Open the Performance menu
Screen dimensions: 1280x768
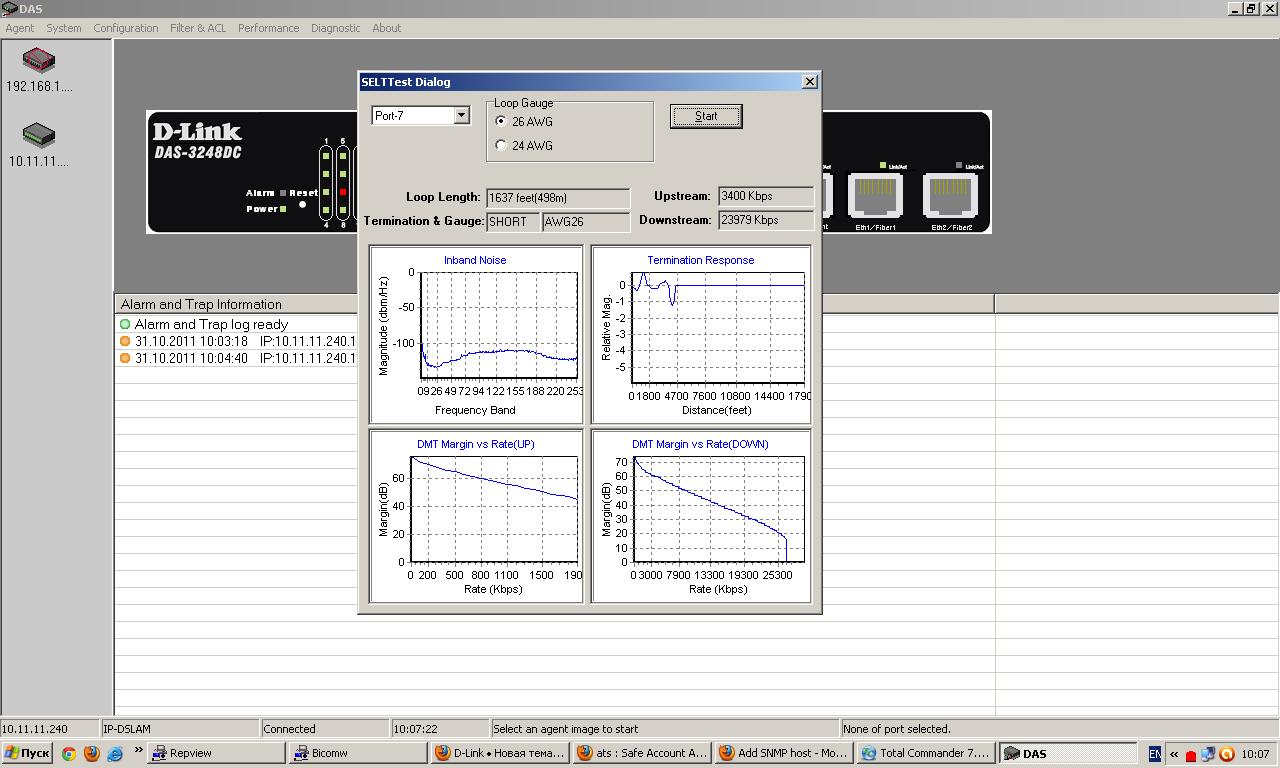coord(268,28)
